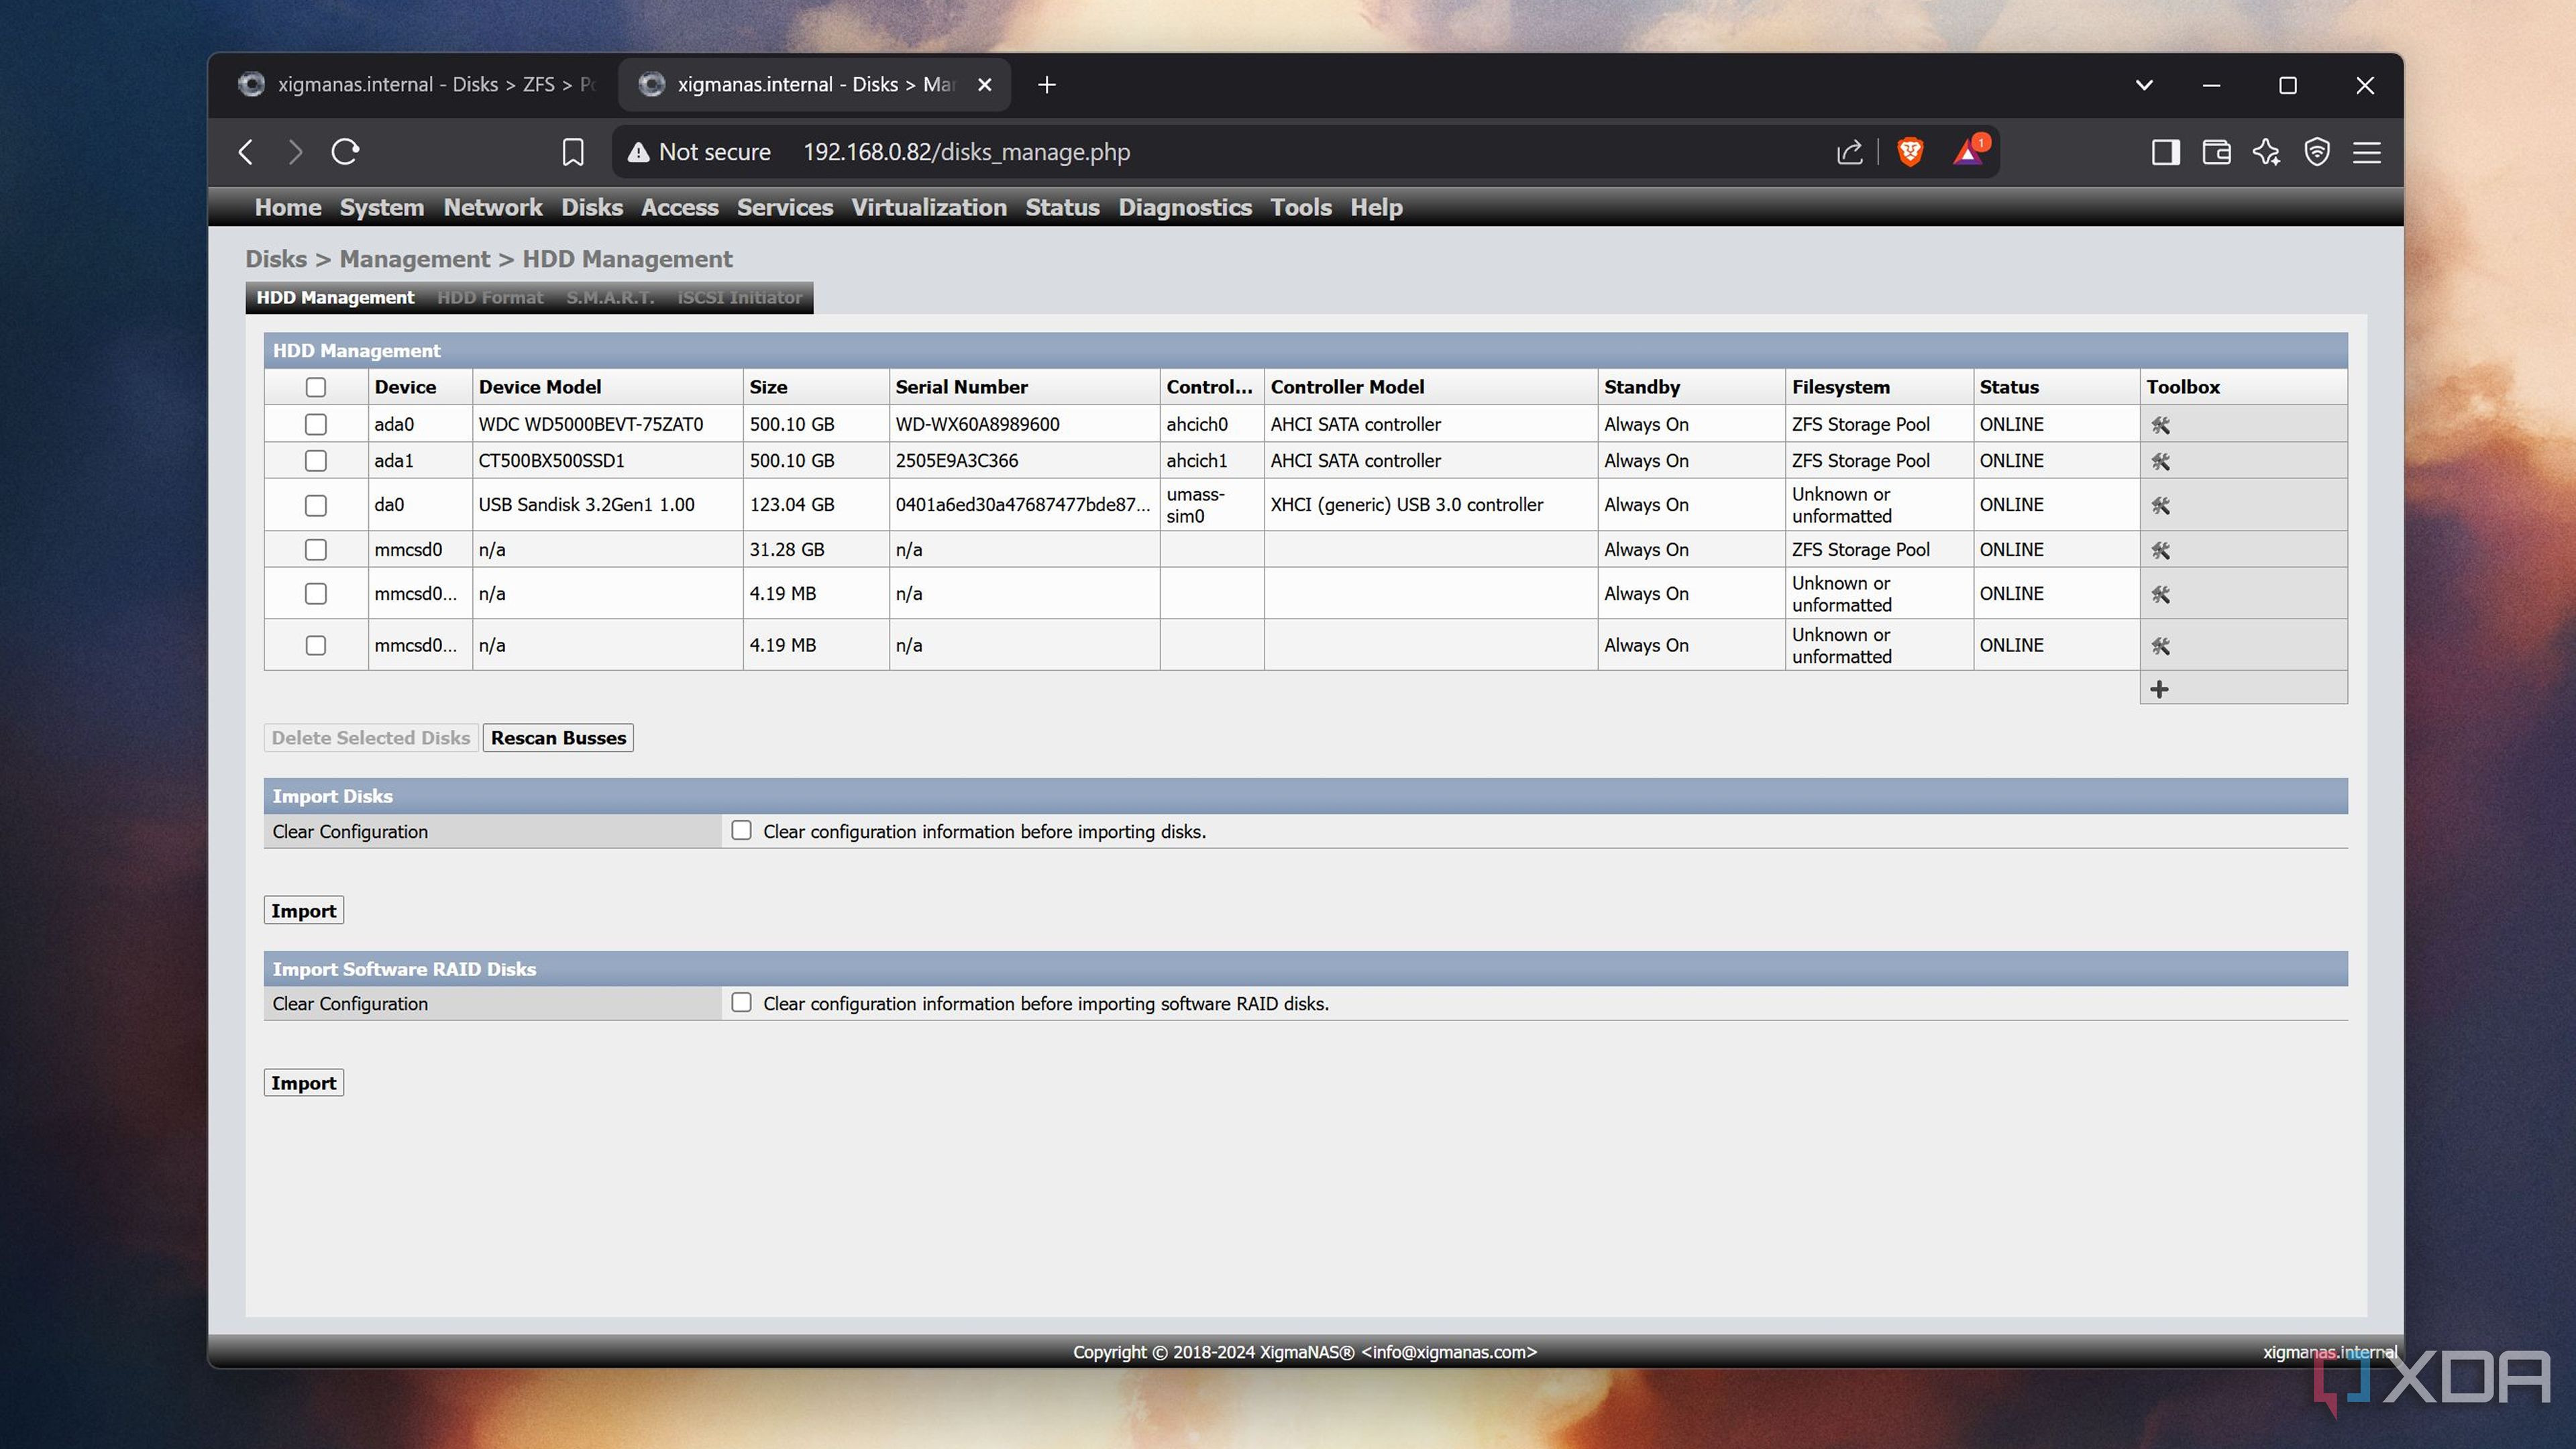
Task: Open Leo AI sparkle icon
Action: click(2266, 152)
